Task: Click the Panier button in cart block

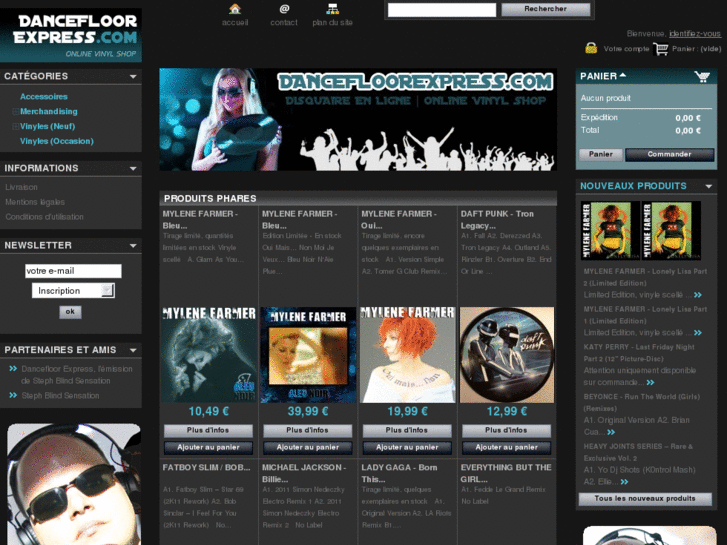Action: [600, 154]
